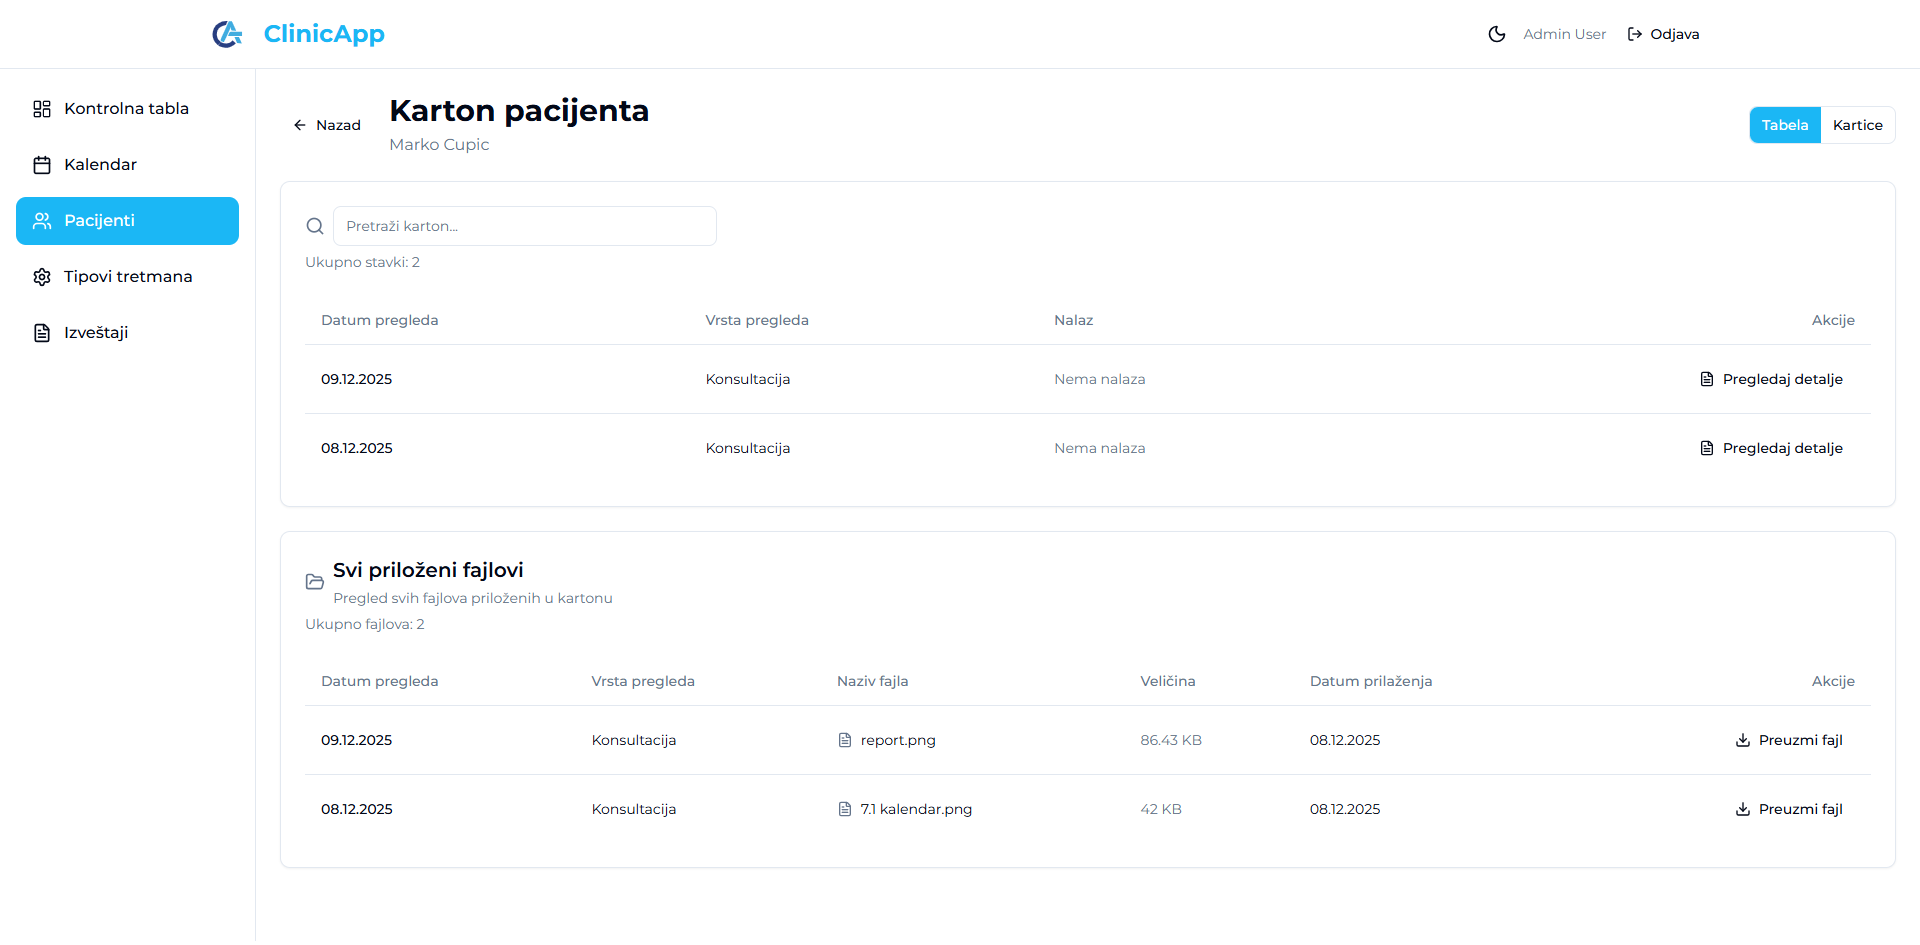Viewport: 1920px width, 945px height.
Task: Click the search magnifier icon
Action: (x=315, y=226)
